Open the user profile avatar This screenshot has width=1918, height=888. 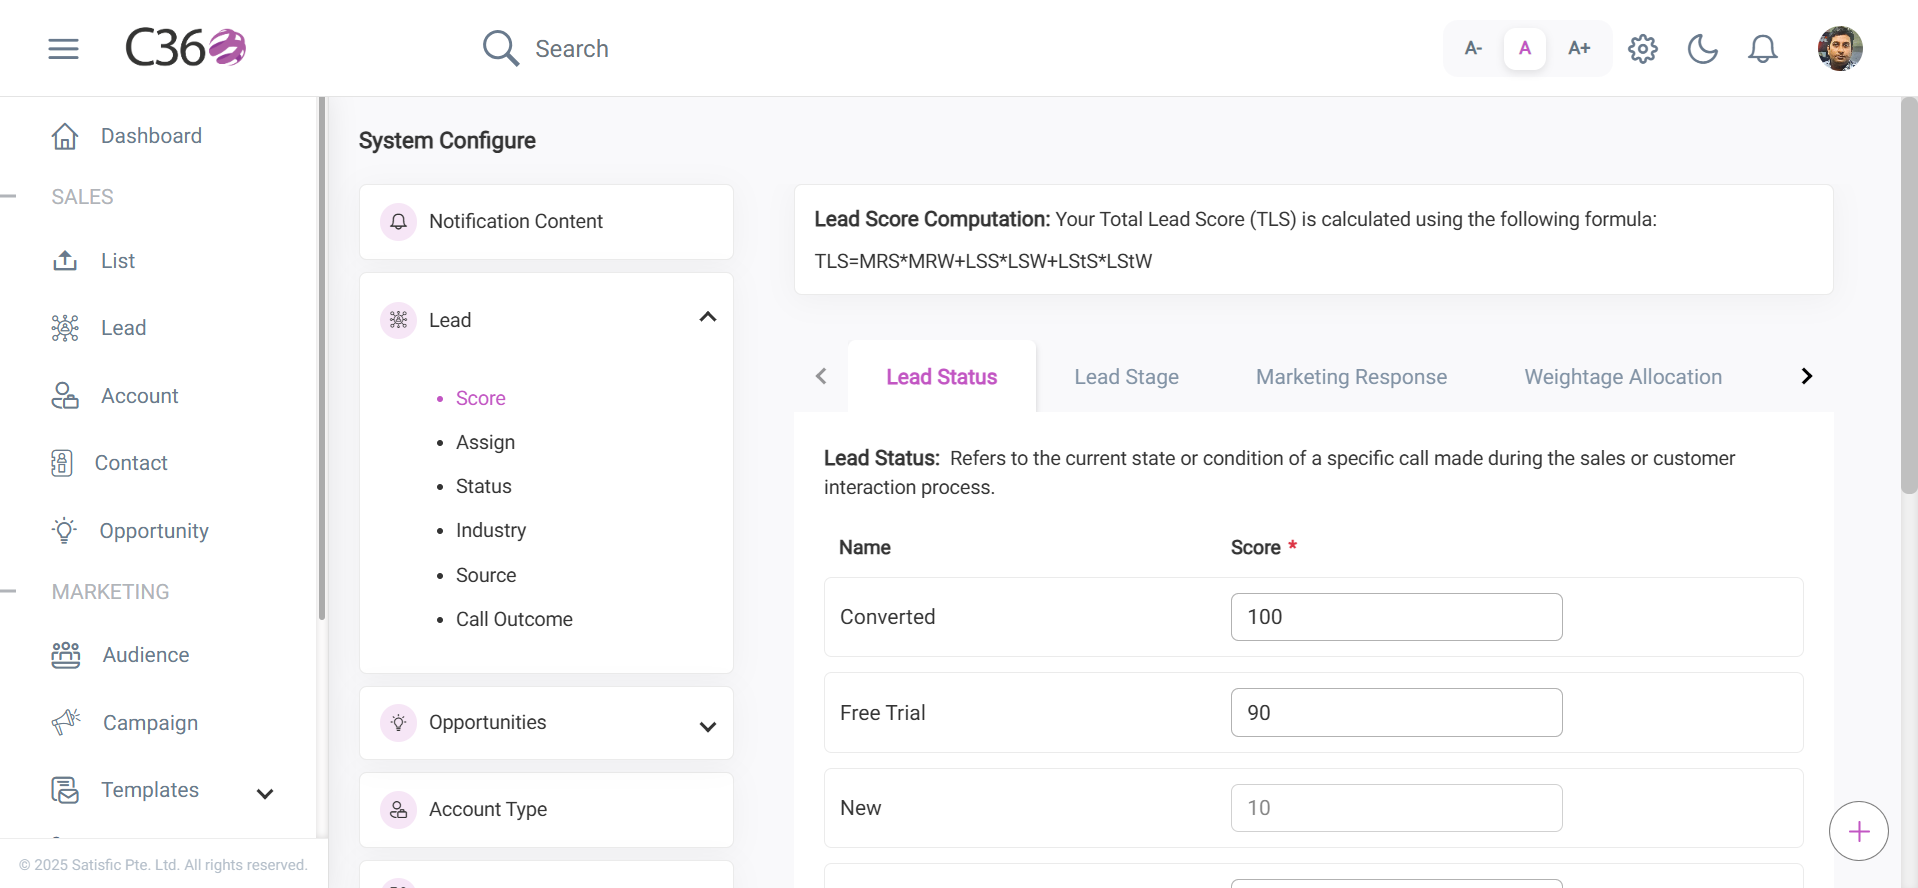pos(1840,48)
